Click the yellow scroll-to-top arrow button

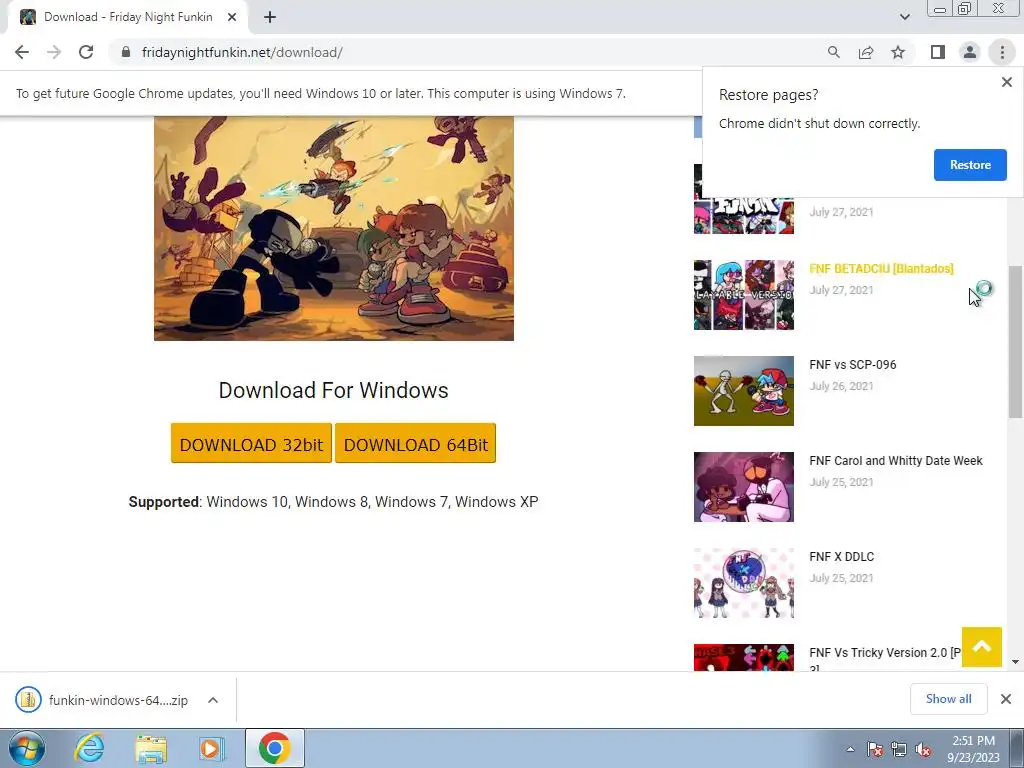click(x=982, y=647)
